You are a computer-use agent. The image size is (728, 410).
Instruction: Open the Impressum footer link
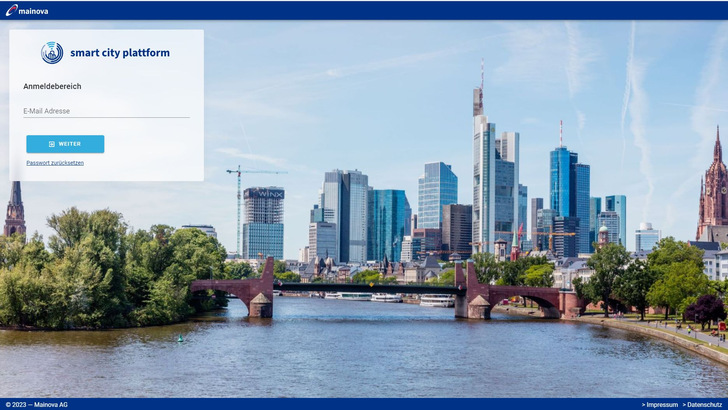pos(660,405)
